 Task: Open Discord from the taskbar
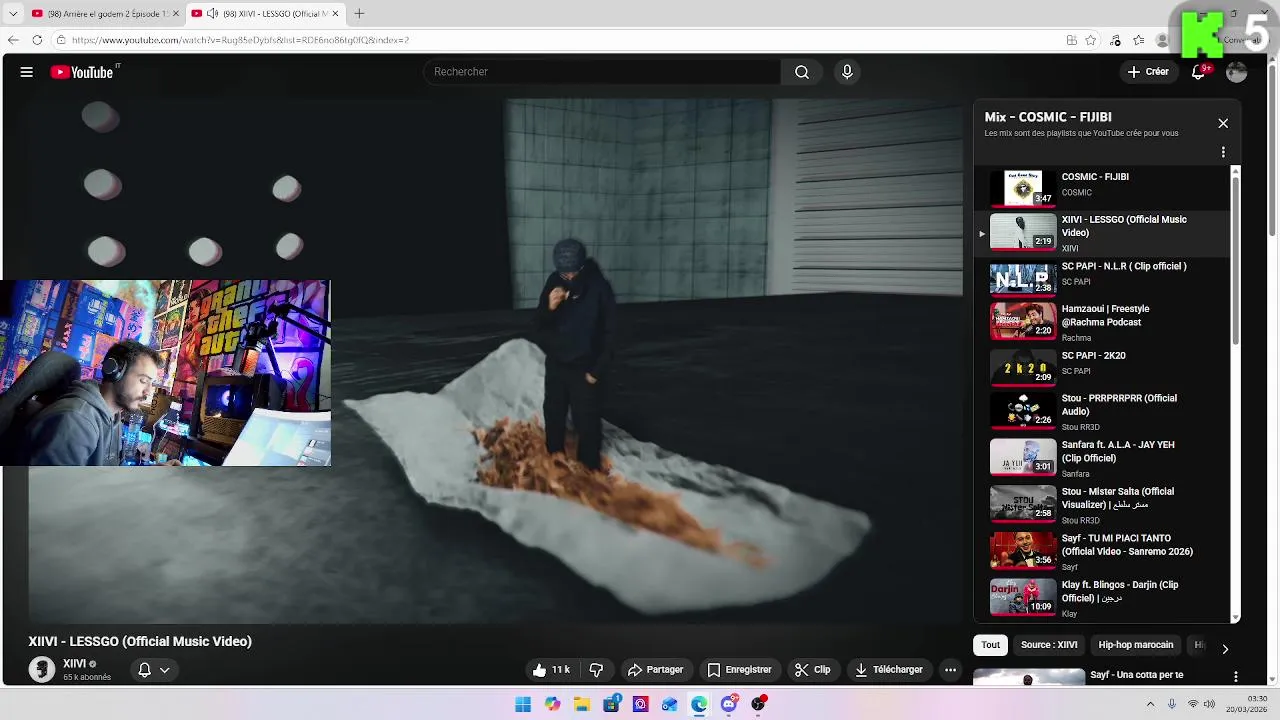pyautogui.click(x=729, y=705)
